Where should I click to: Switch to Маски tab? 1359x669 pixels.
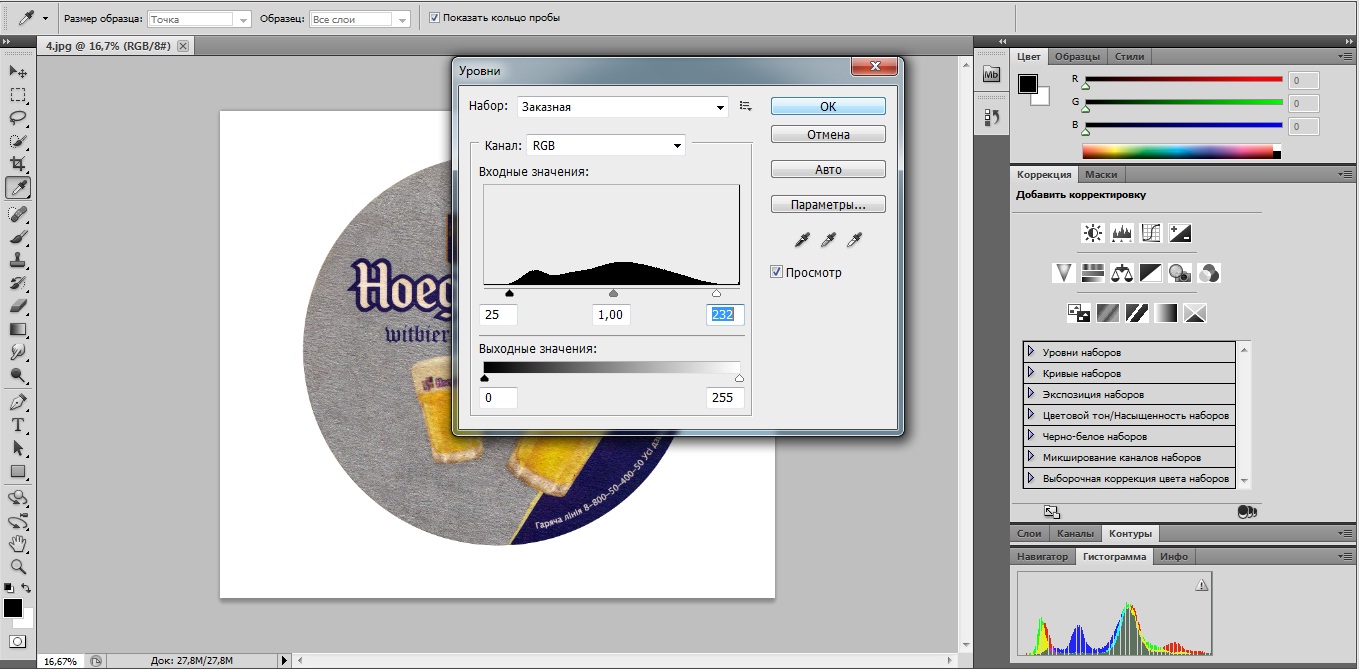(1101, 174)
